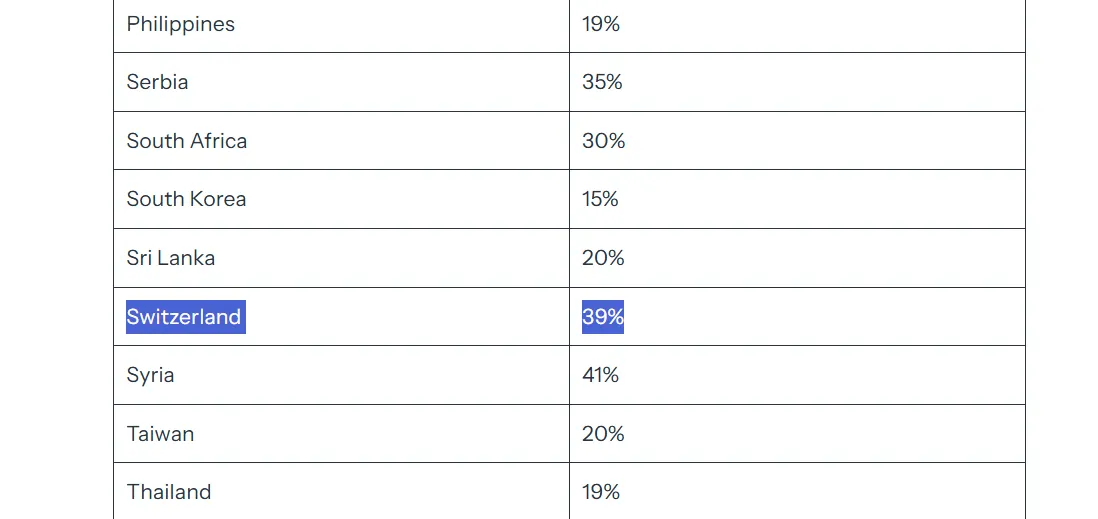Click the highlighted 39% value
This screenshot has width=1098, height=519.
pos(603,317)
